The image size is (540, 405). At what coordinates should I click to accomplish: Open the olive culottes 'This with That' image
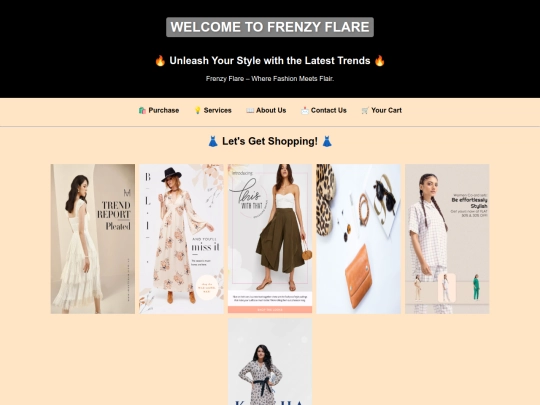point(270,239)
